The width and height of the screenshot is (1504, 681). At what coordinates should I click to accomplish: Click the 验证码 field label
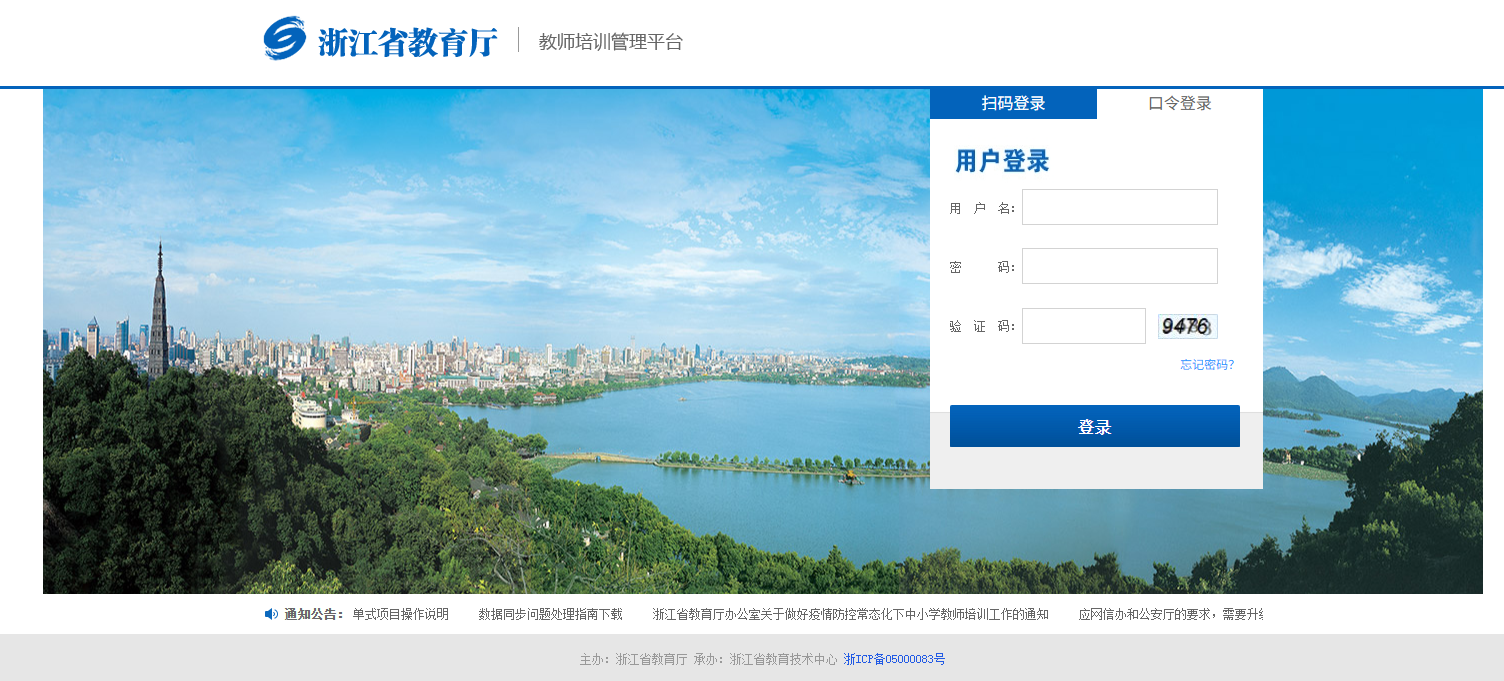pyautogui.click(x=982, y=327)
